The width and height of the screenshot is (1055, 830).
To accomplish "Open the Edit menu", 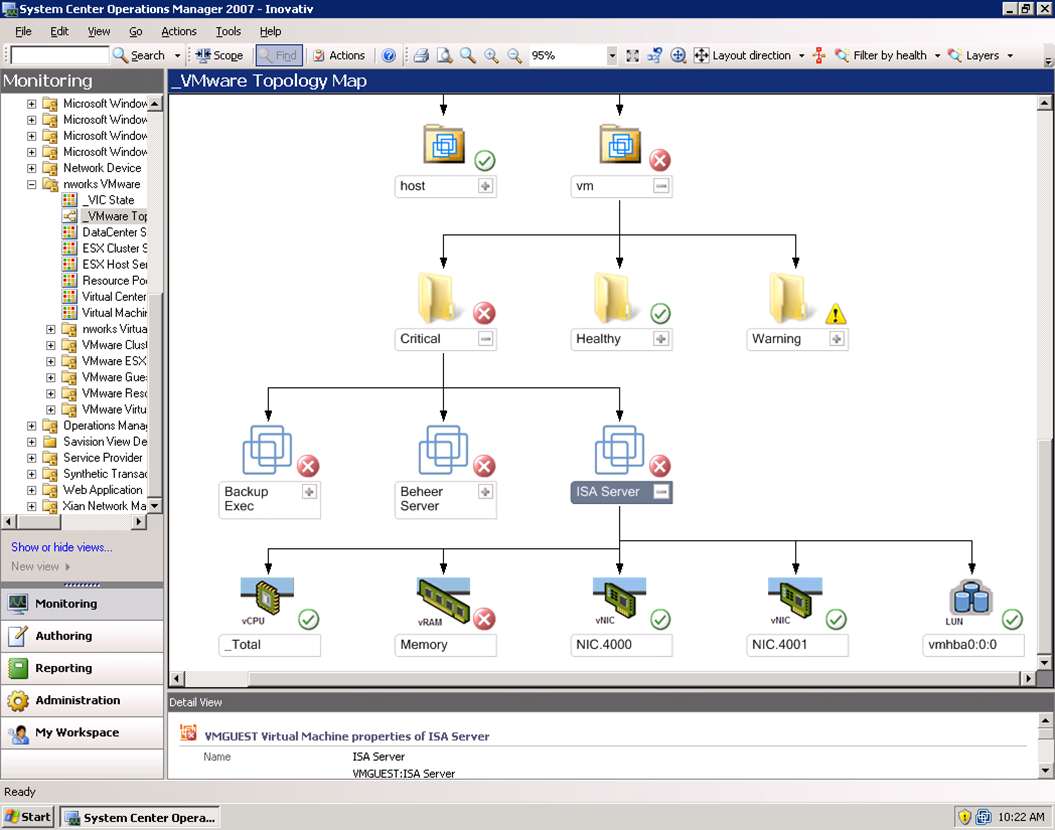I will [x=59, y=32].
